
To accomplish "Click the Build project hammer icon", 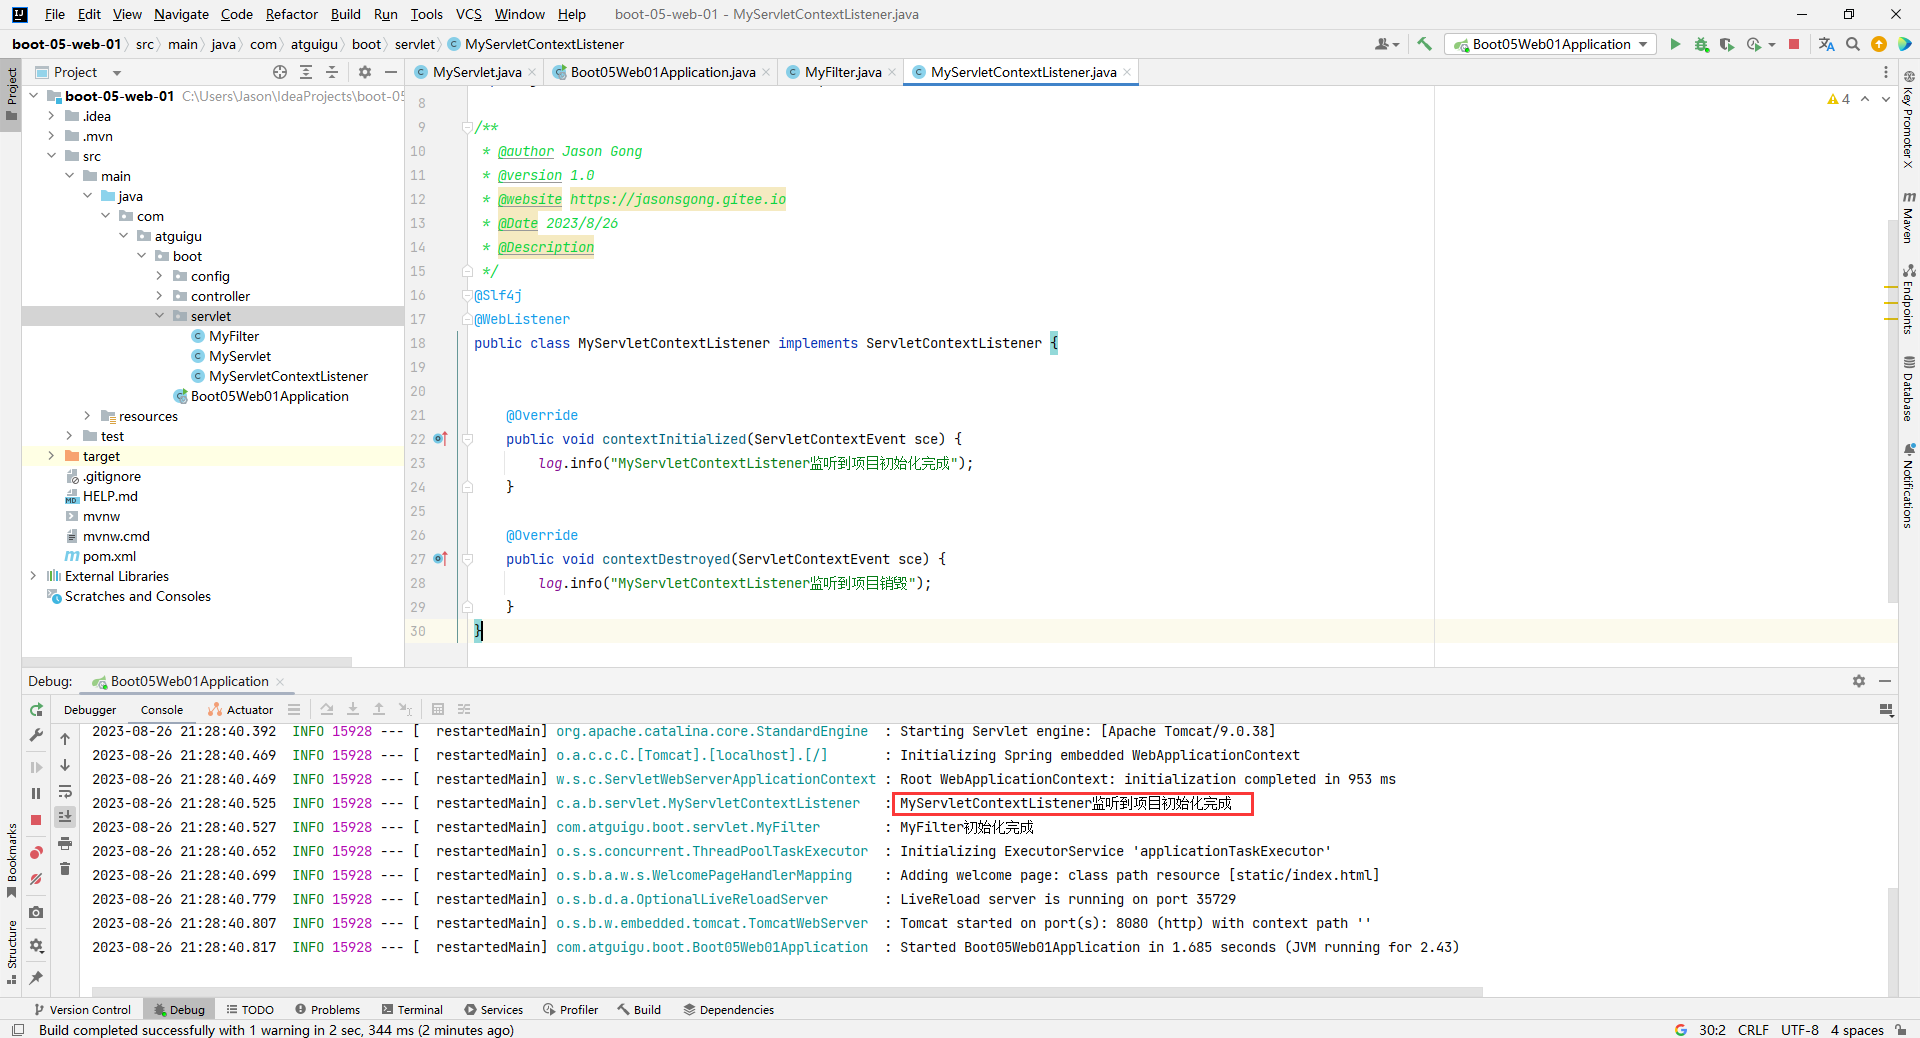I will (1425, 44).
